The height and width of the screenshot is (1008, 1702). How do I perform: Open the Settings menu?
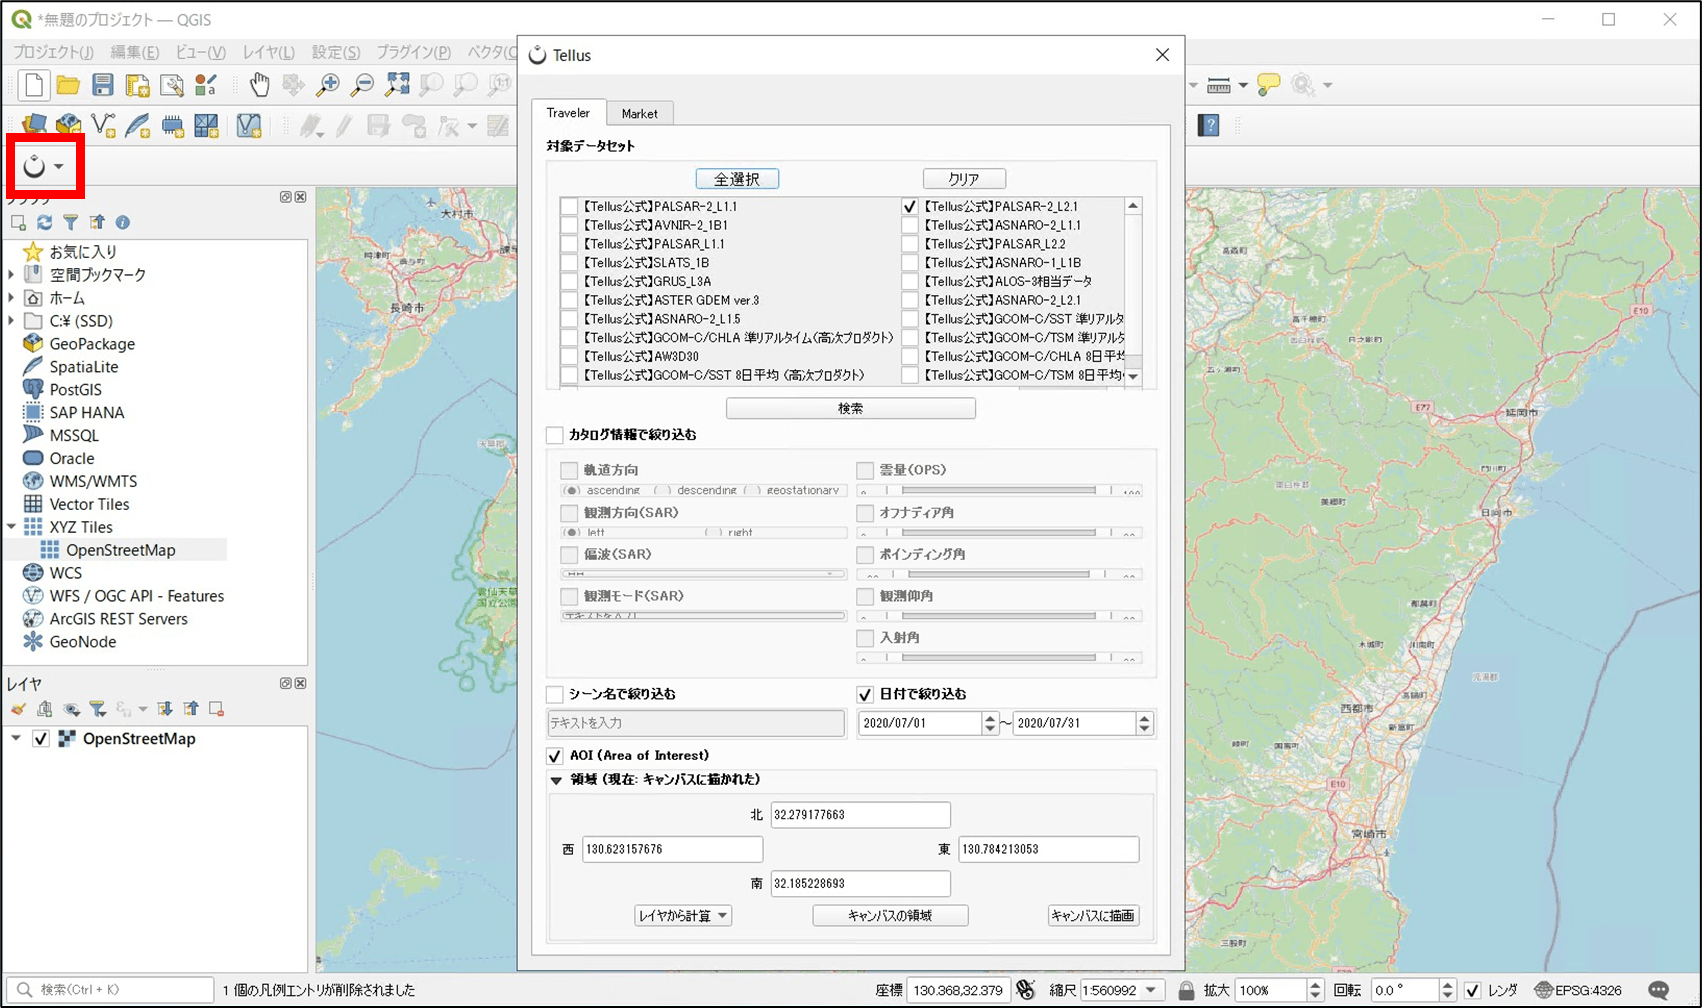(x=335, y=52)
